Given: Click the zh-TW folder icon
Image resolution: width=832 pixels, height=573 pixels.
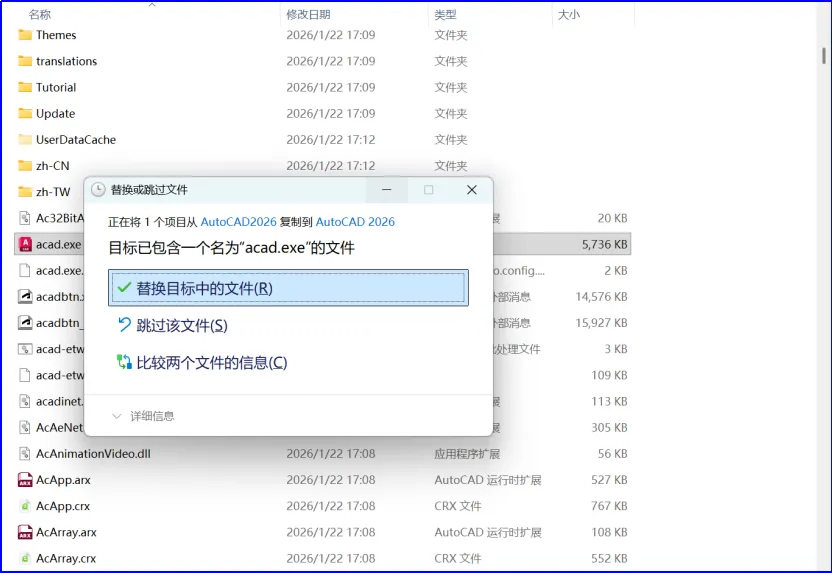Looking at the screenshot, I should (x=25, y=192).
